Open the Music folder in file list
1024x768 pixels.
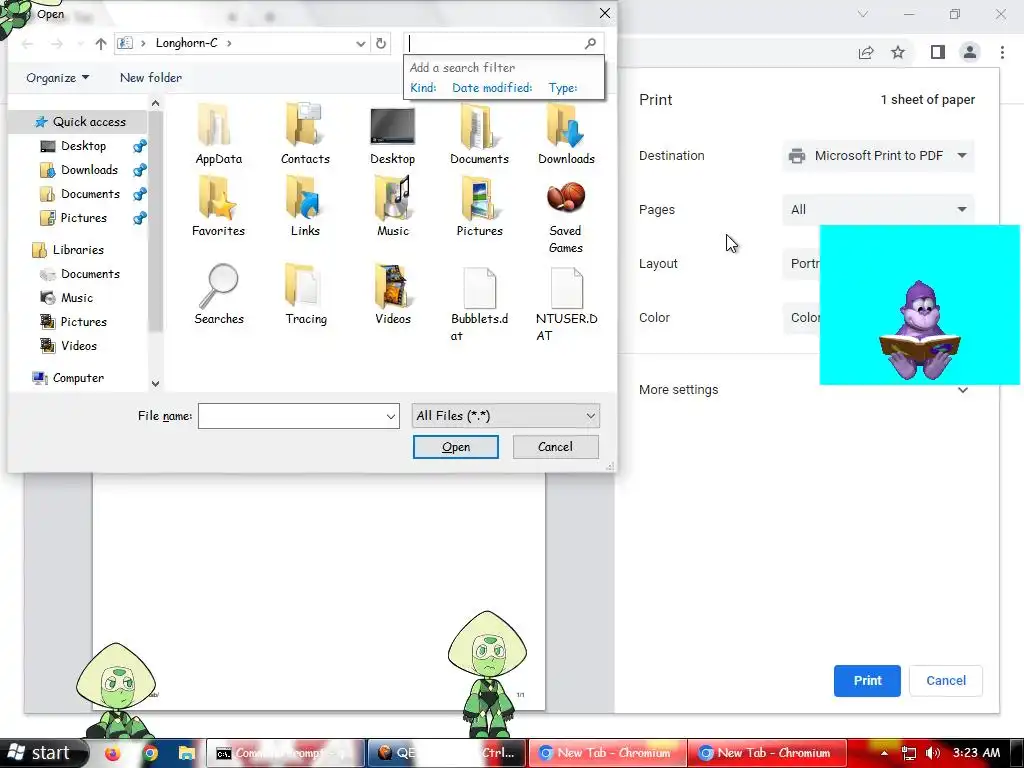pos(392,206)
